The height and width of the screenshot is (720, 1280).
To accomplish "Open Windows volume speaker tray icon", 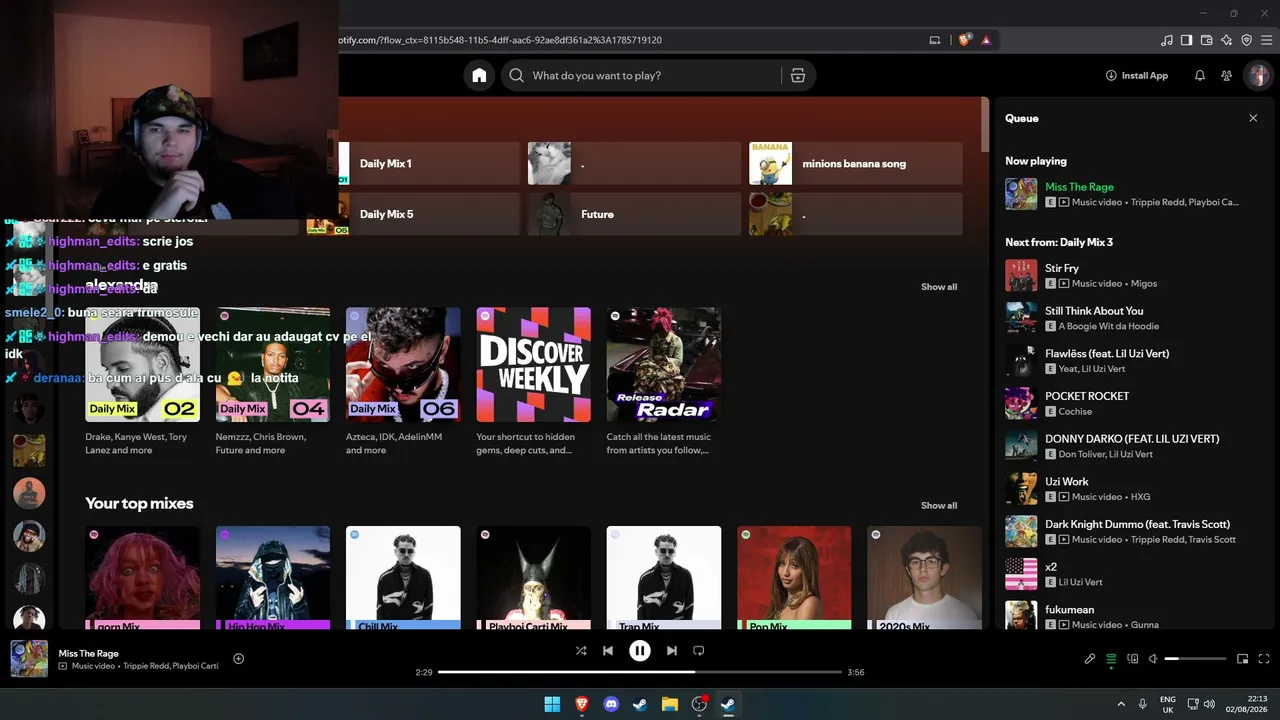I will point(1209,704).
